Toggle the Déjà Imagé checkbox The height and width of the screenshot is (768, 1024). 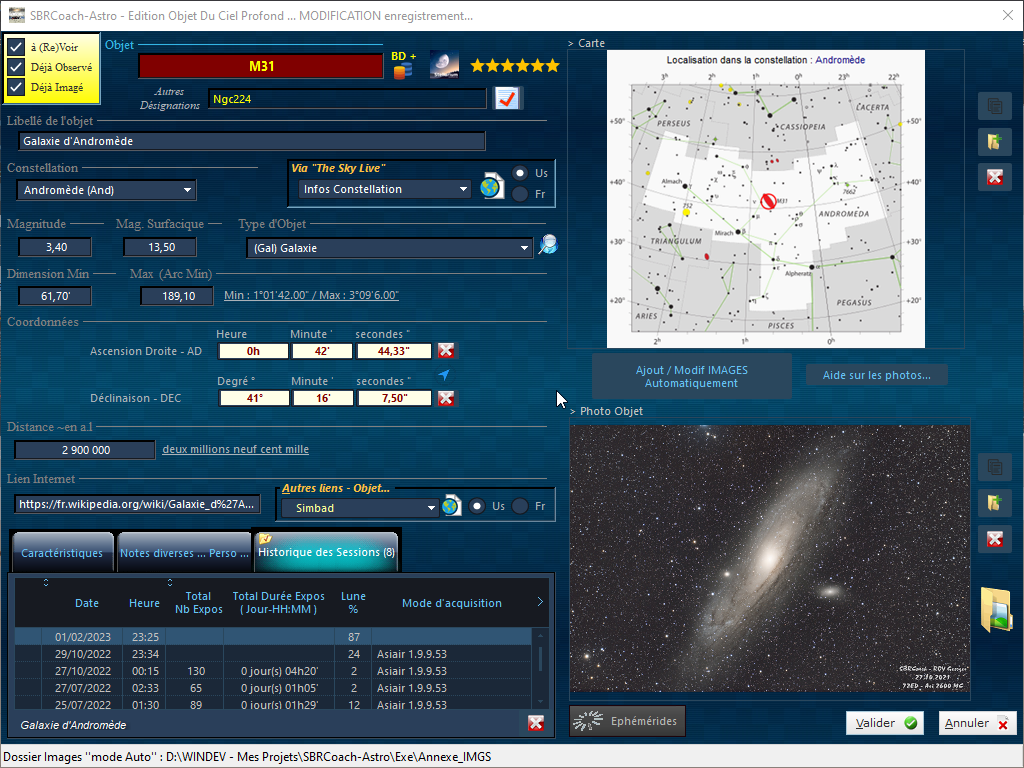(16, 87)
